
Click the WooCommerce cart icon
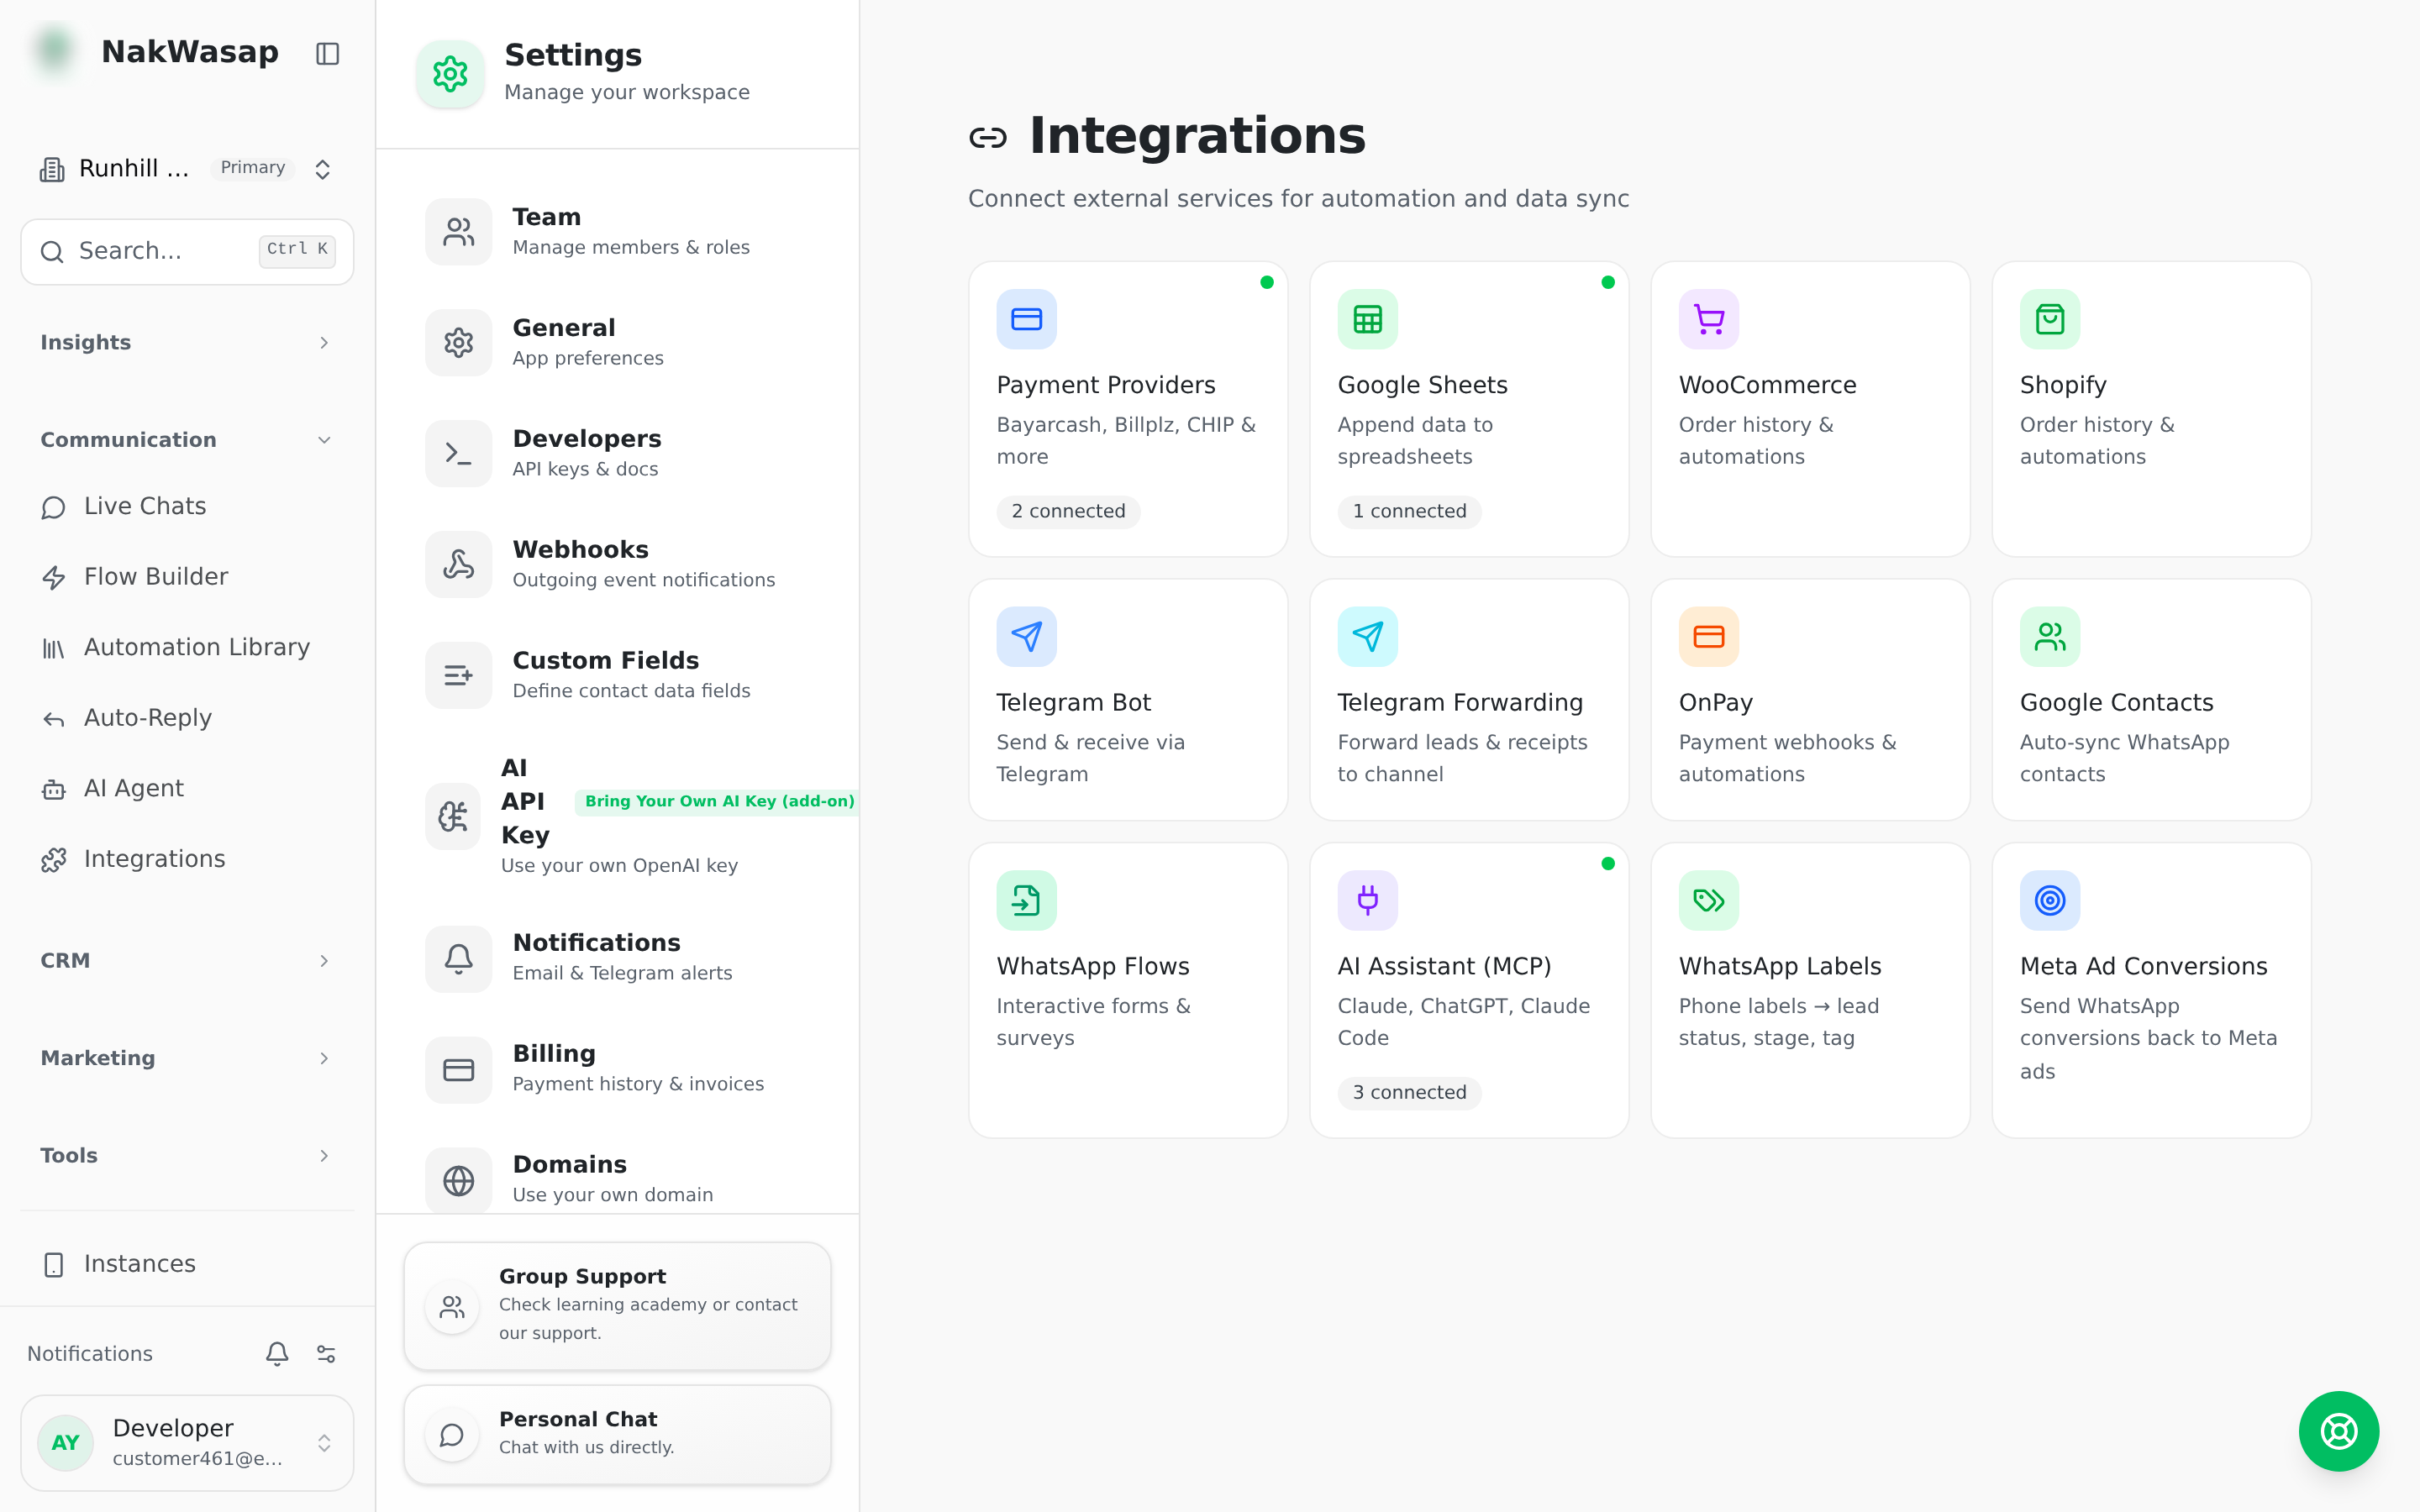(x=1708, y=319)
